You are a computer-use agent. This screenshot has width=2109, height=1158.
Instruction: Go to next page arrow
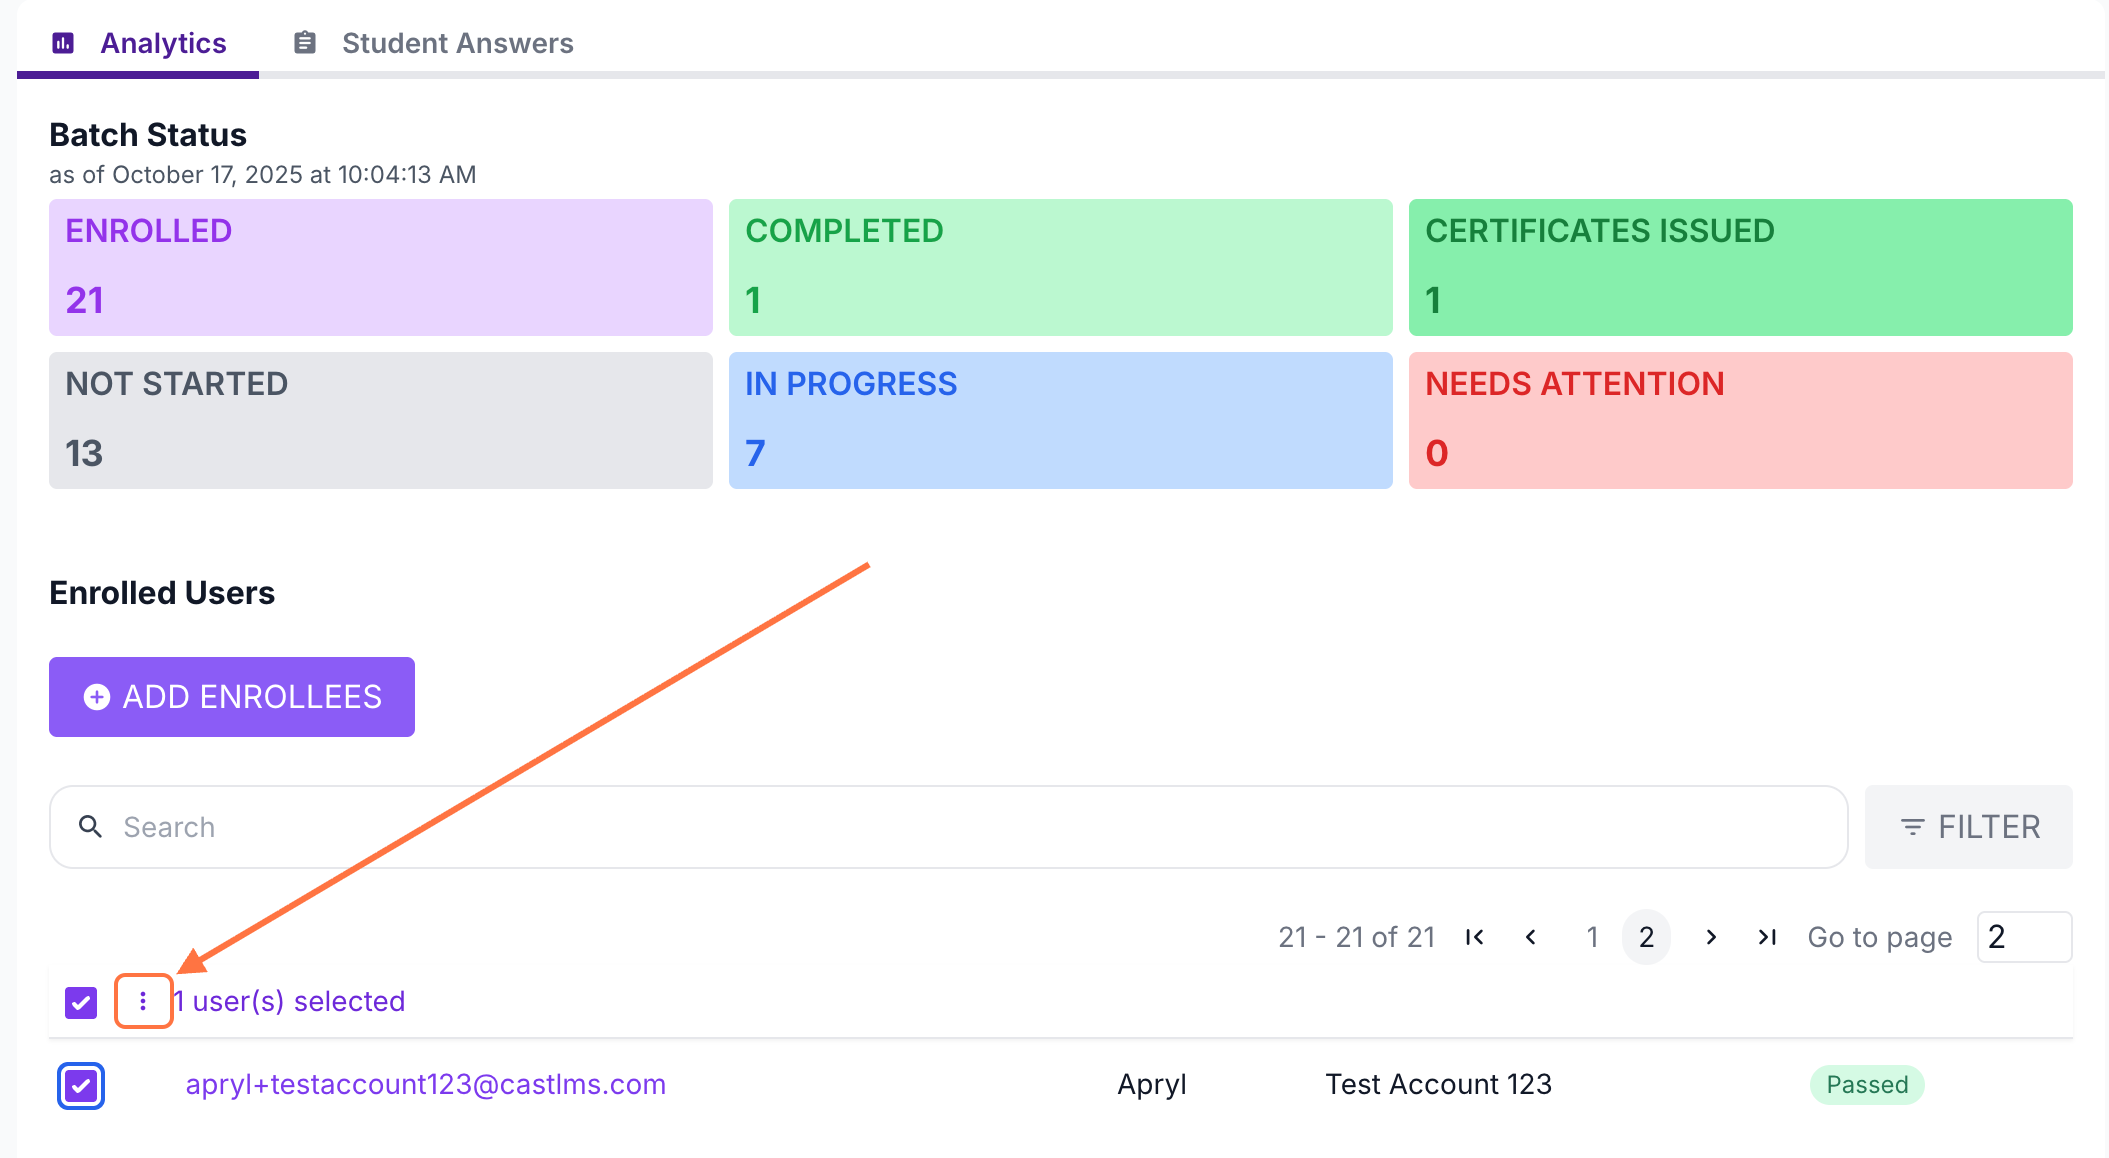click(1711, 937)
